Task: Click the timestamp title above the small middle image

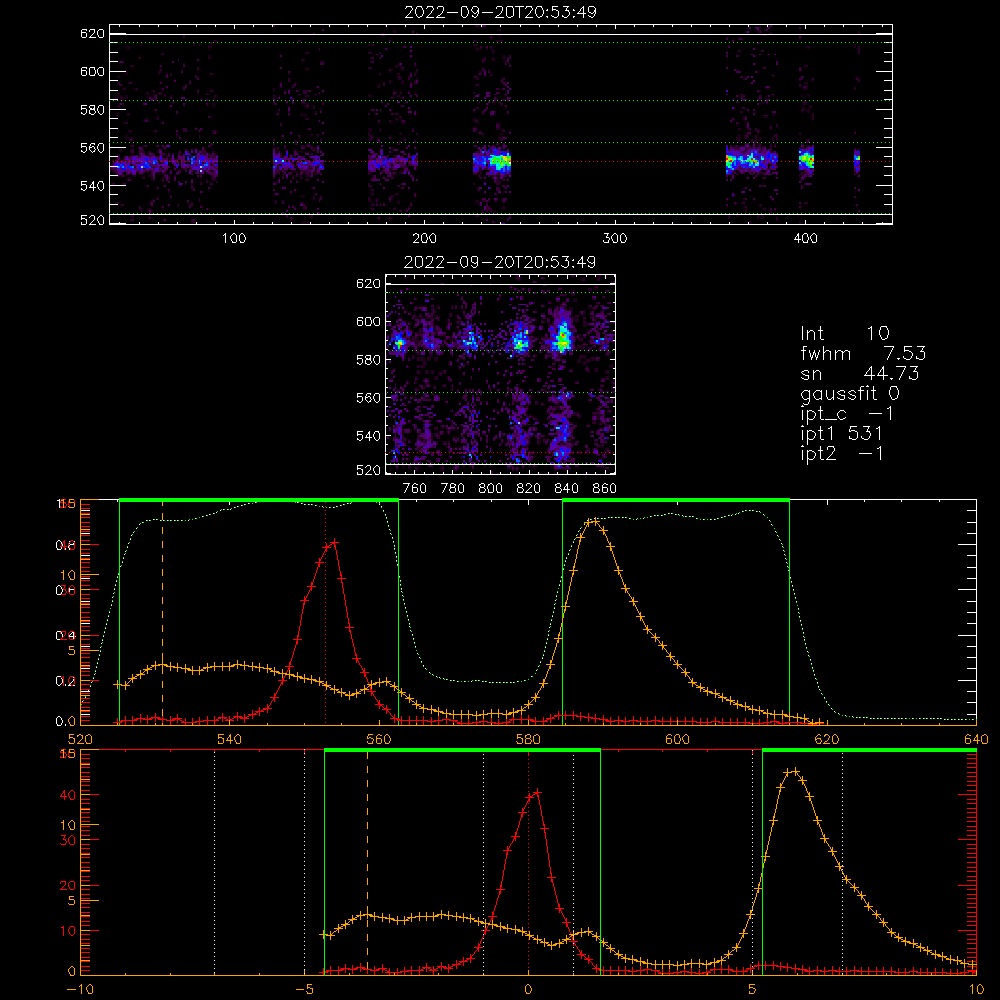Action: (x=500, y=262)
